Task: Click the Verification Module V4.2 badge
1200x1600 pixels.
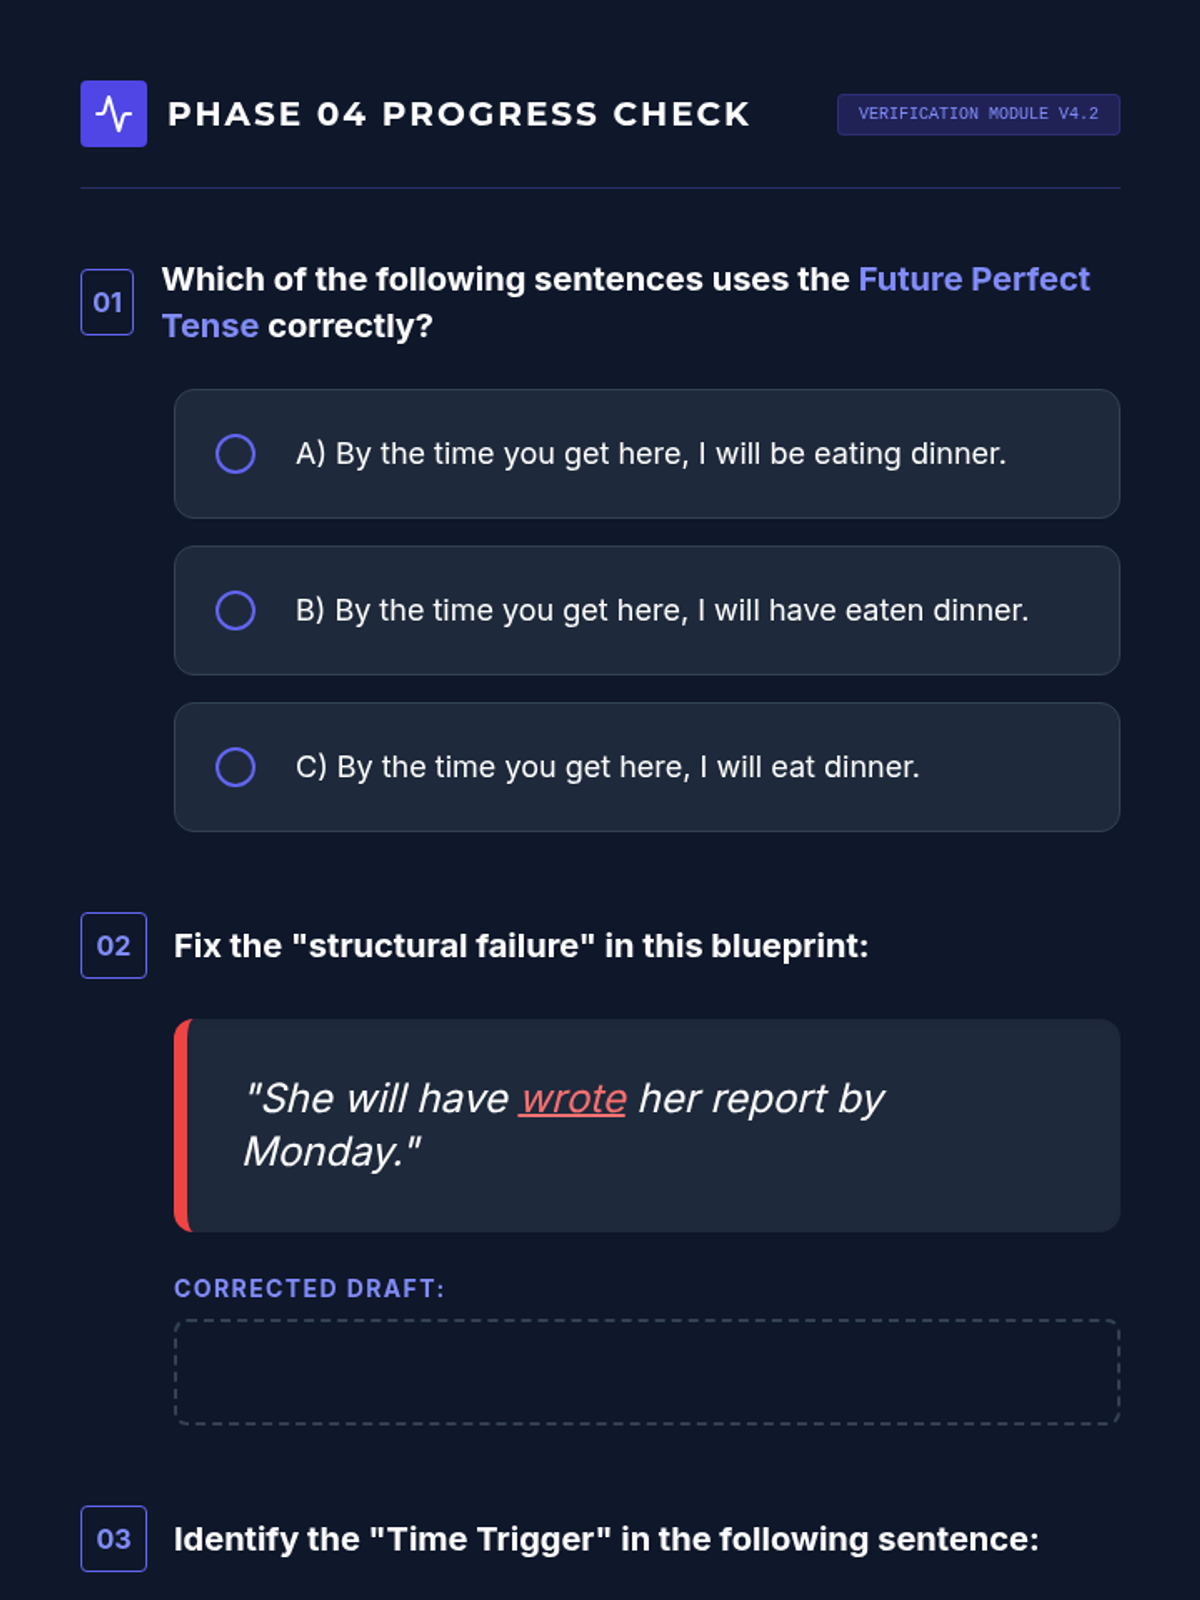Action: [977, 114]
